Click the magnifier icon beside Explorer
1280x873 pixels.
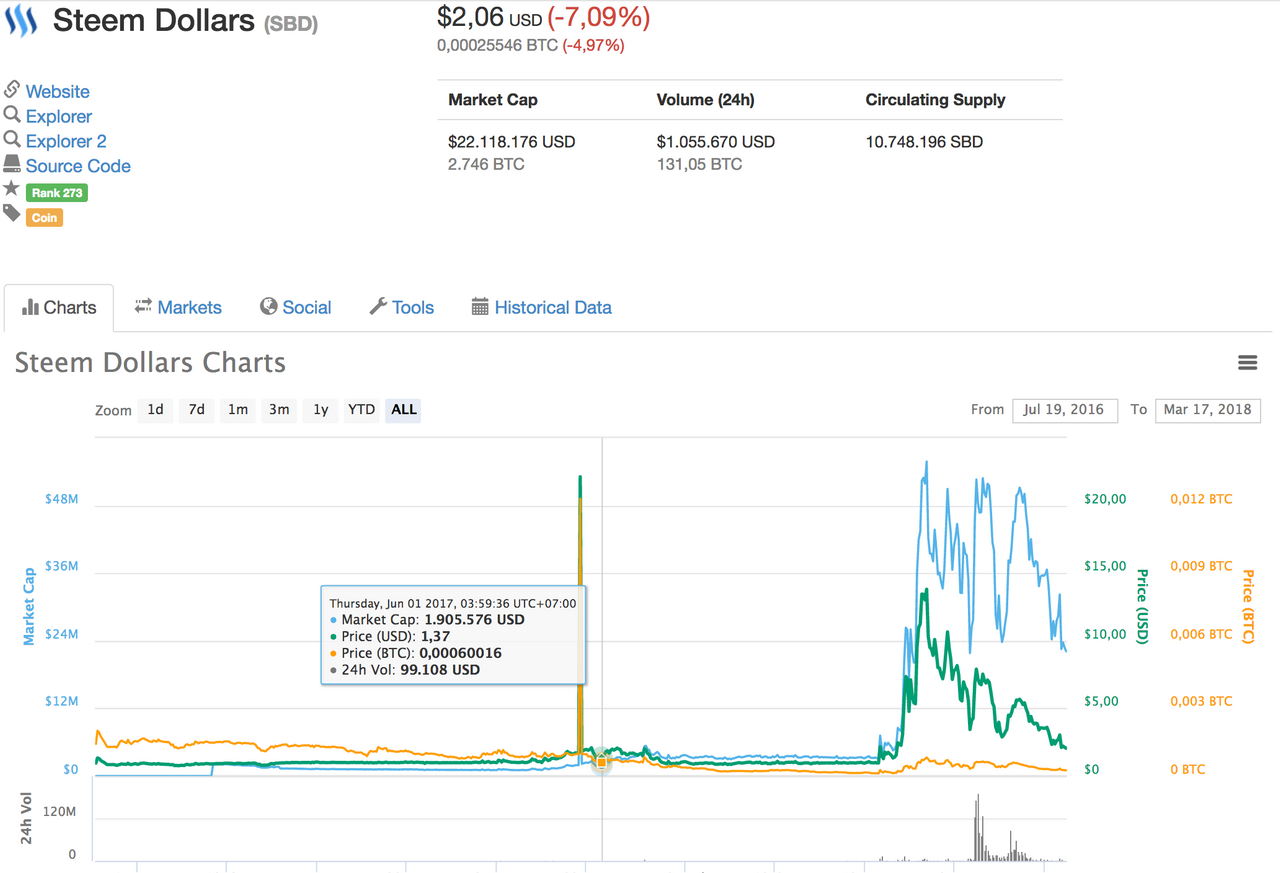(12, 115)
